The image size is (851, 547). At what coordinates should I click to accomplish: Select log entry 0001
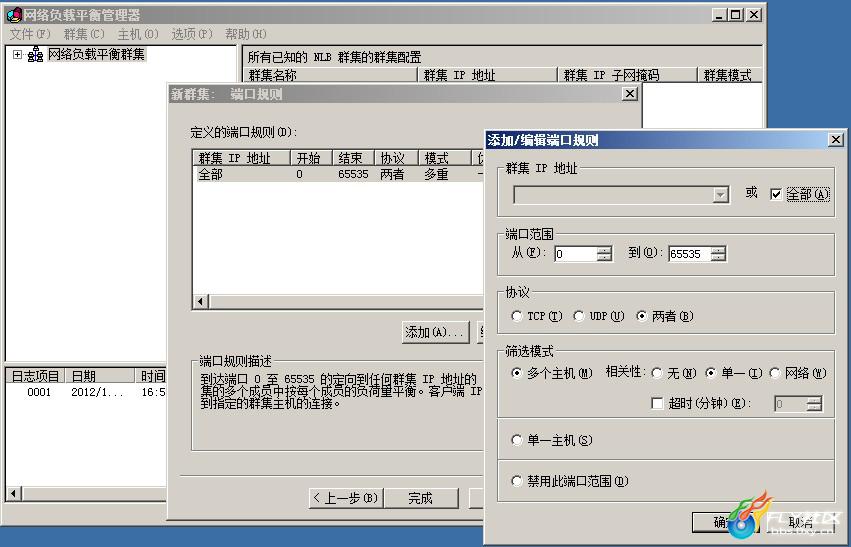point(39,392)
